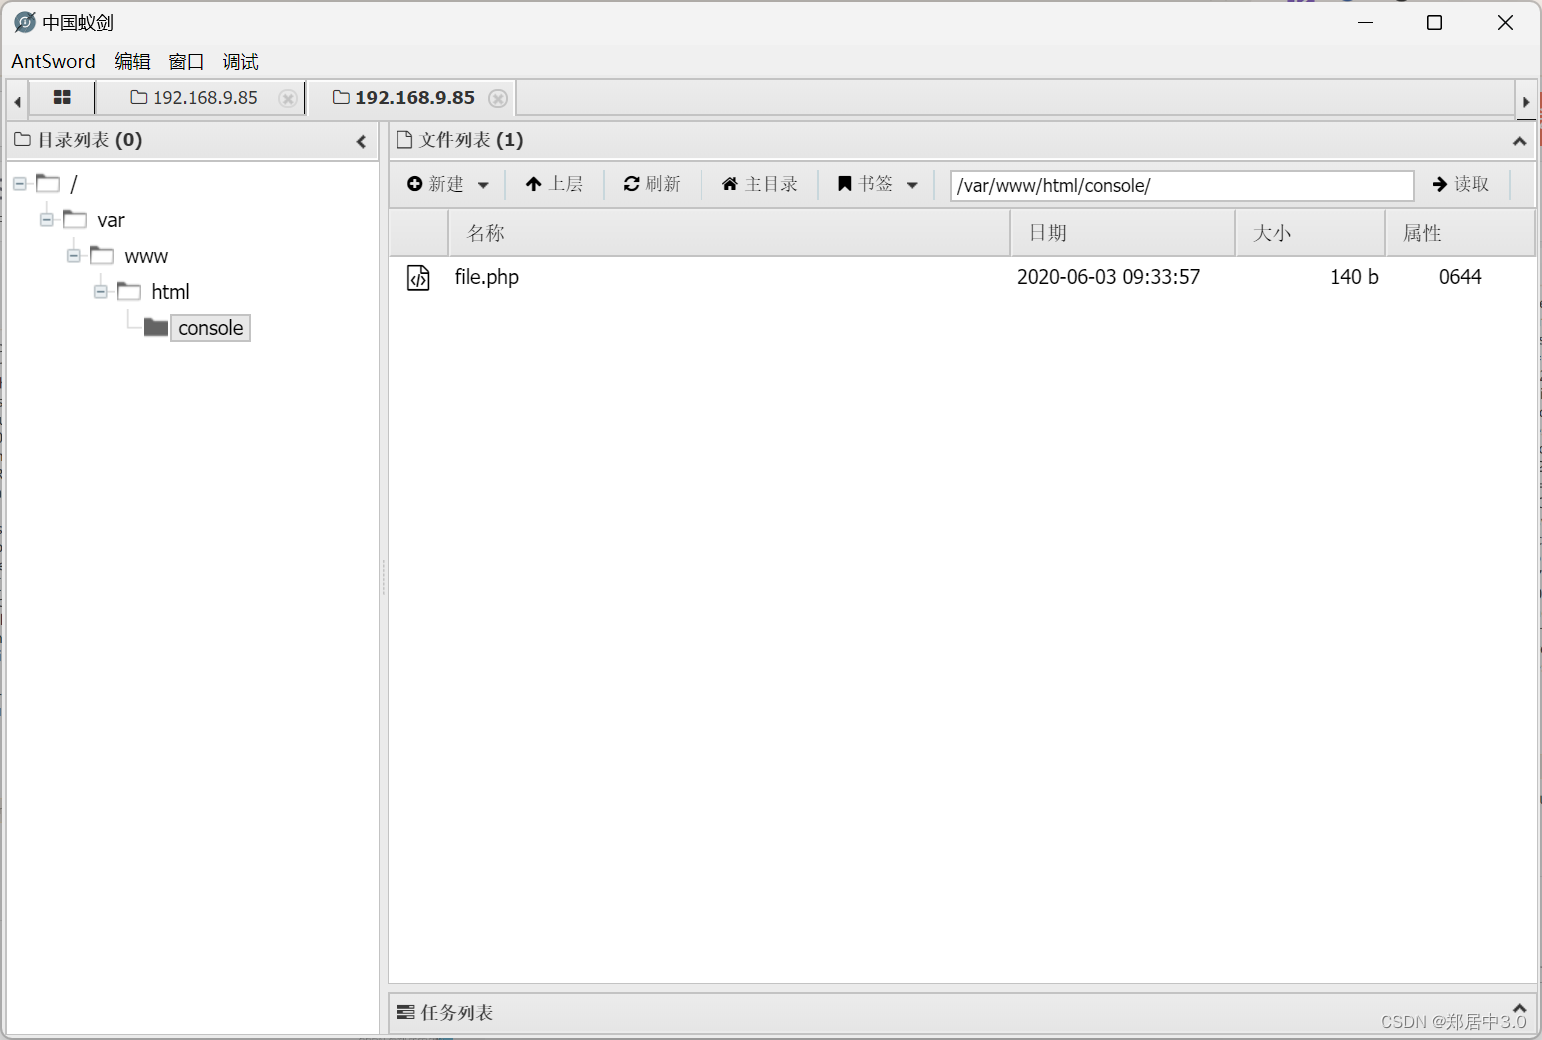The height and width of the screenshot is (1040, 1542).
Task: Collapse the html tree node toggle
Action: (100, 292)
